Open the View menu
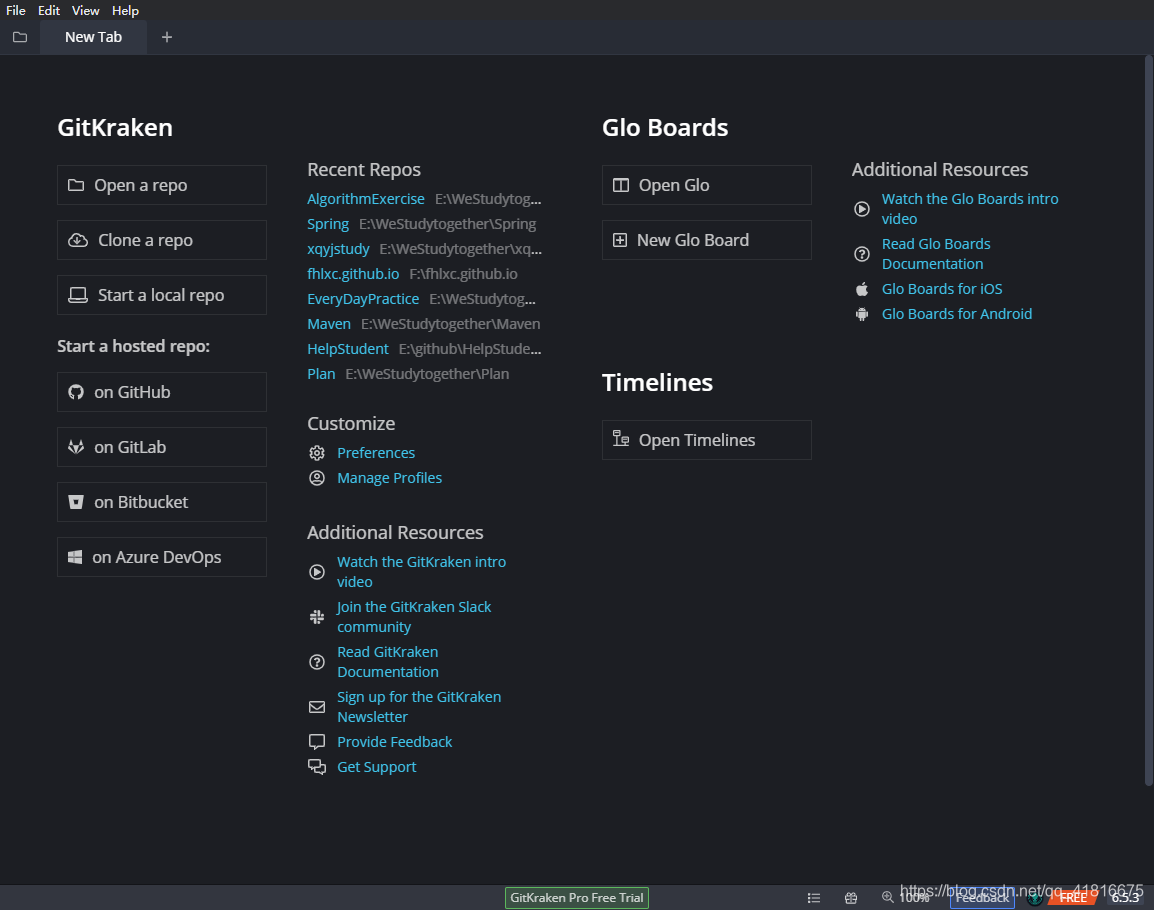 (x=85, y=10)
